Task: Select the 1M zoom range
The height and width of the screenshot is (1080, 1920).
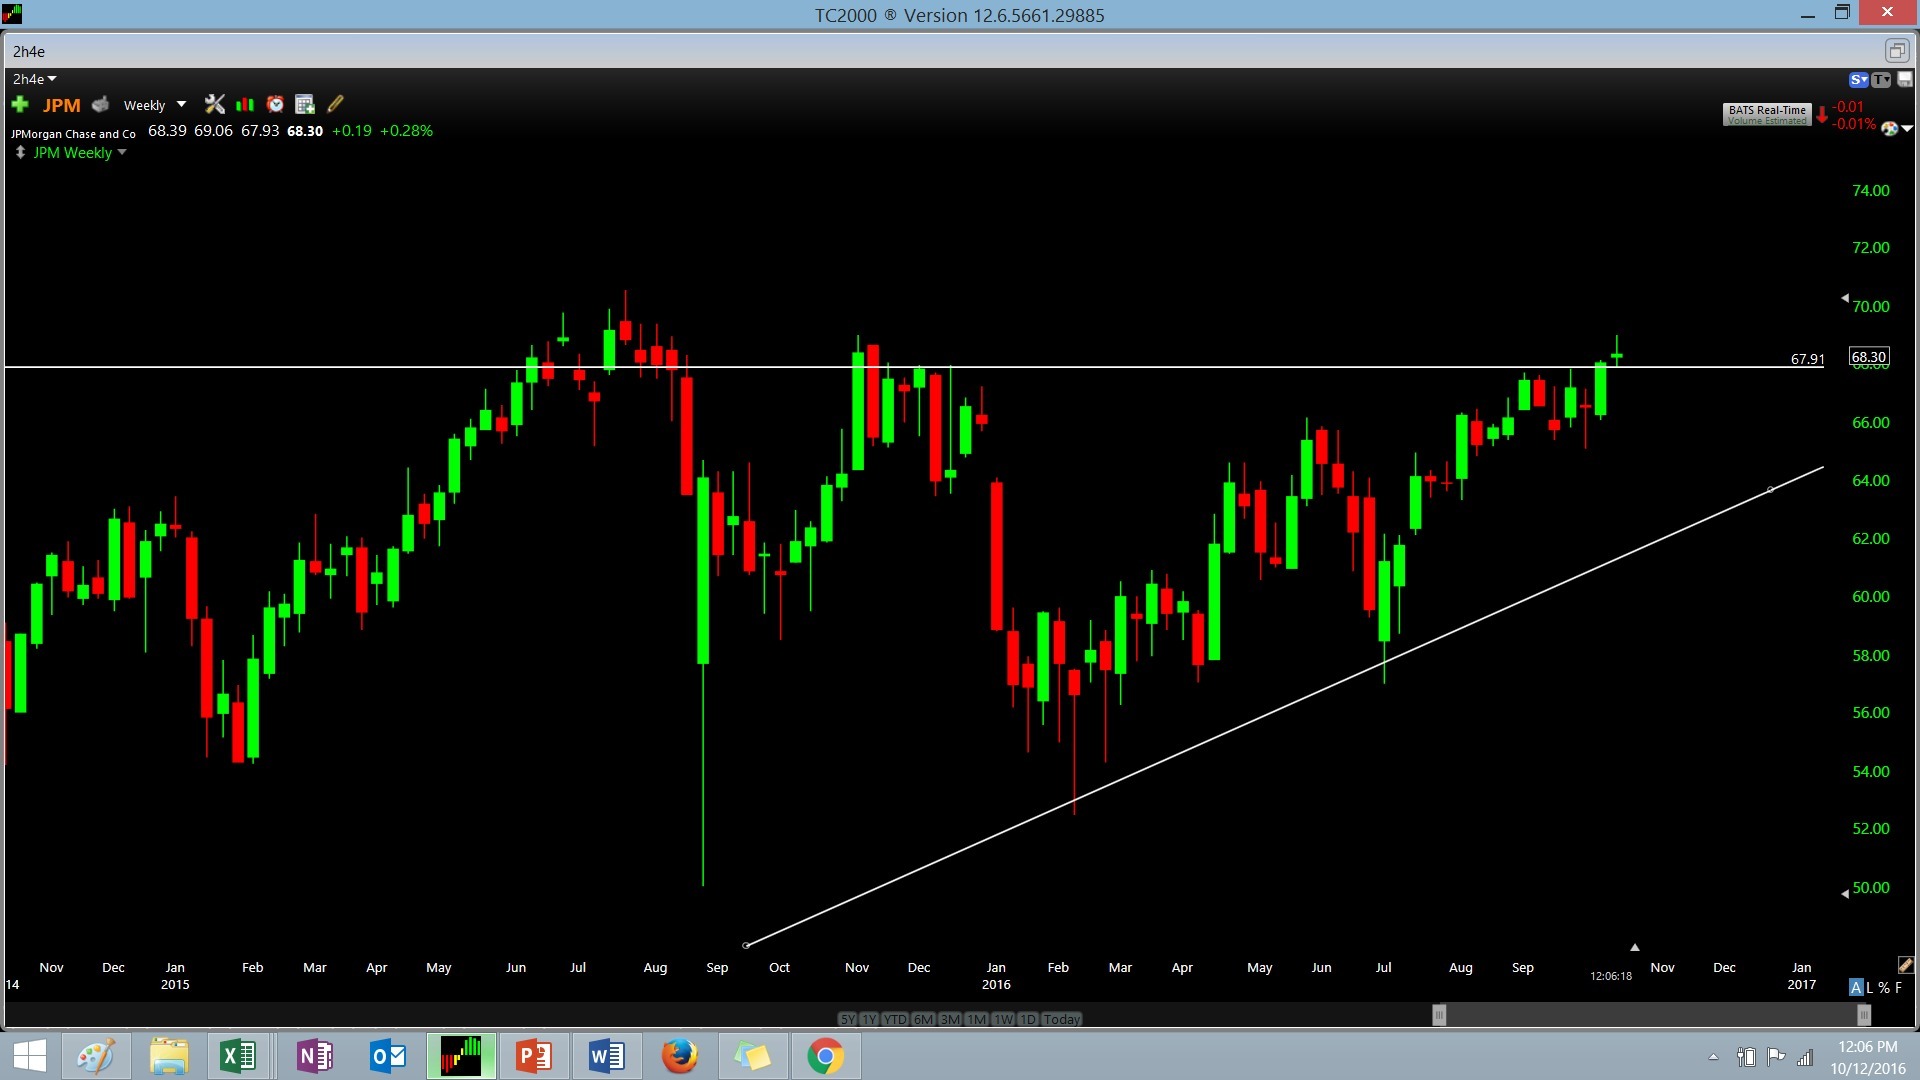Action: coord(976,1019)
